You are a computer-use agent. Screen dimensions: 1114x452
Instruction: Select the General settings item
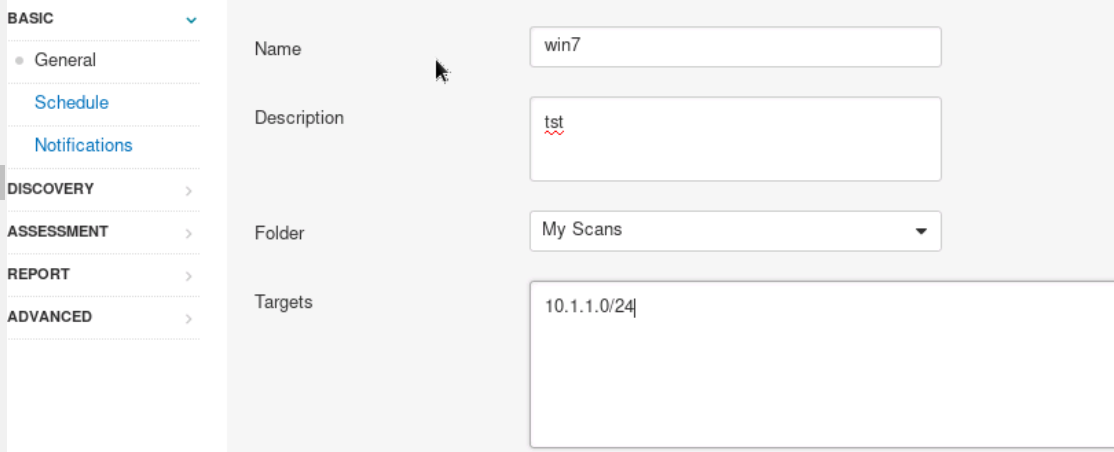click(x=65, y=60)
